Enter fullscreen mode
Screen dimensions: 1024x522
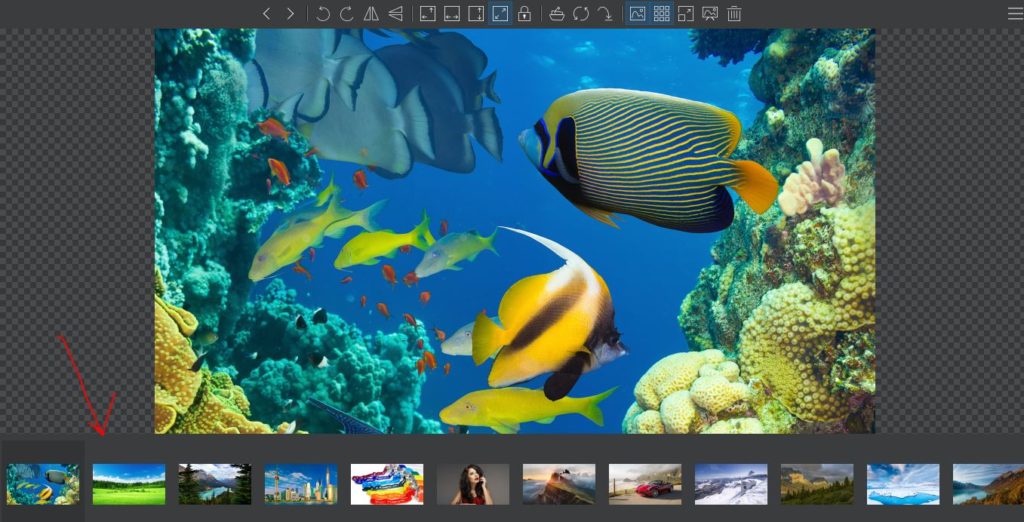tap(686, 14)
